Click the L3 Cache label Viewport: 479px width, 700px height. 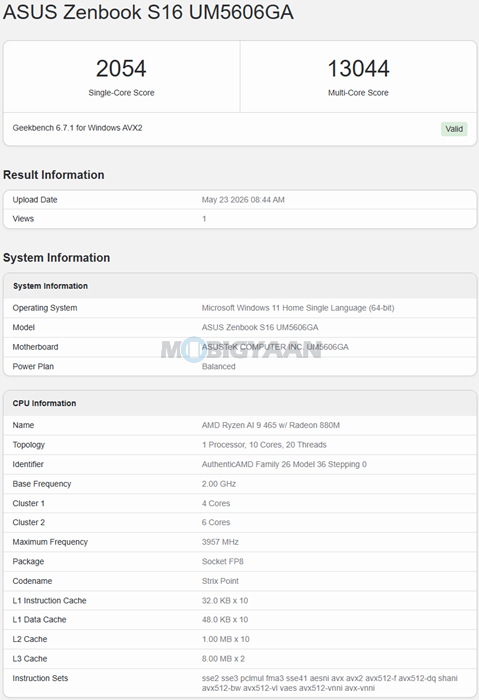point(30,659)
